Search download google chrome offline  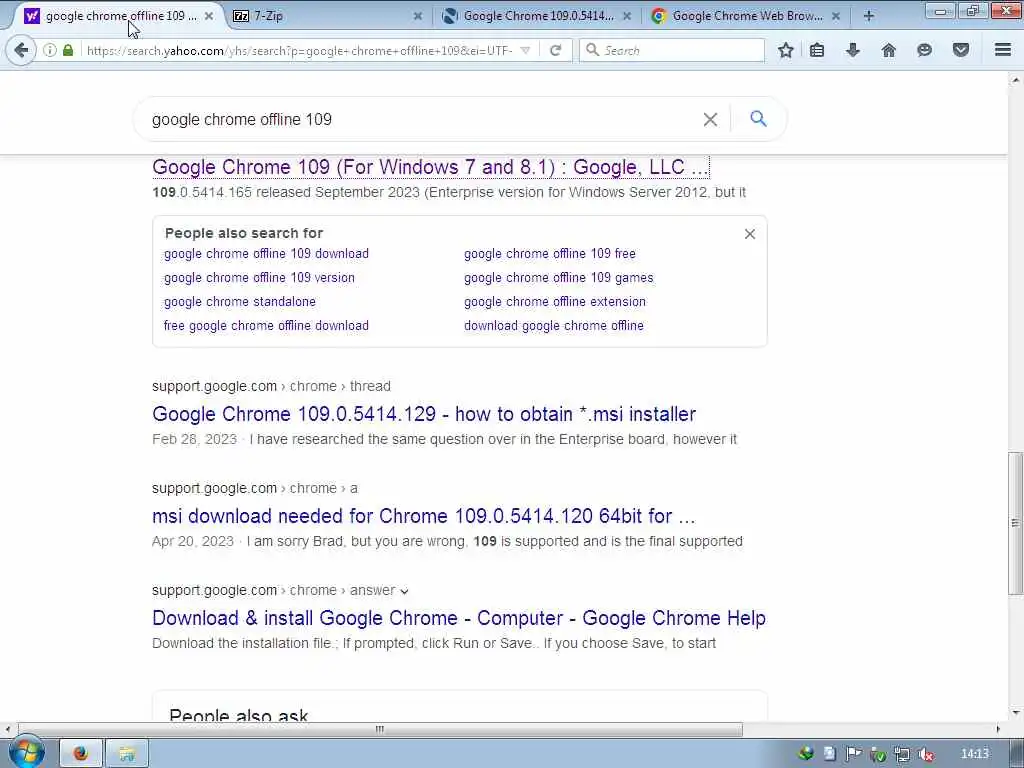point(554,325)
